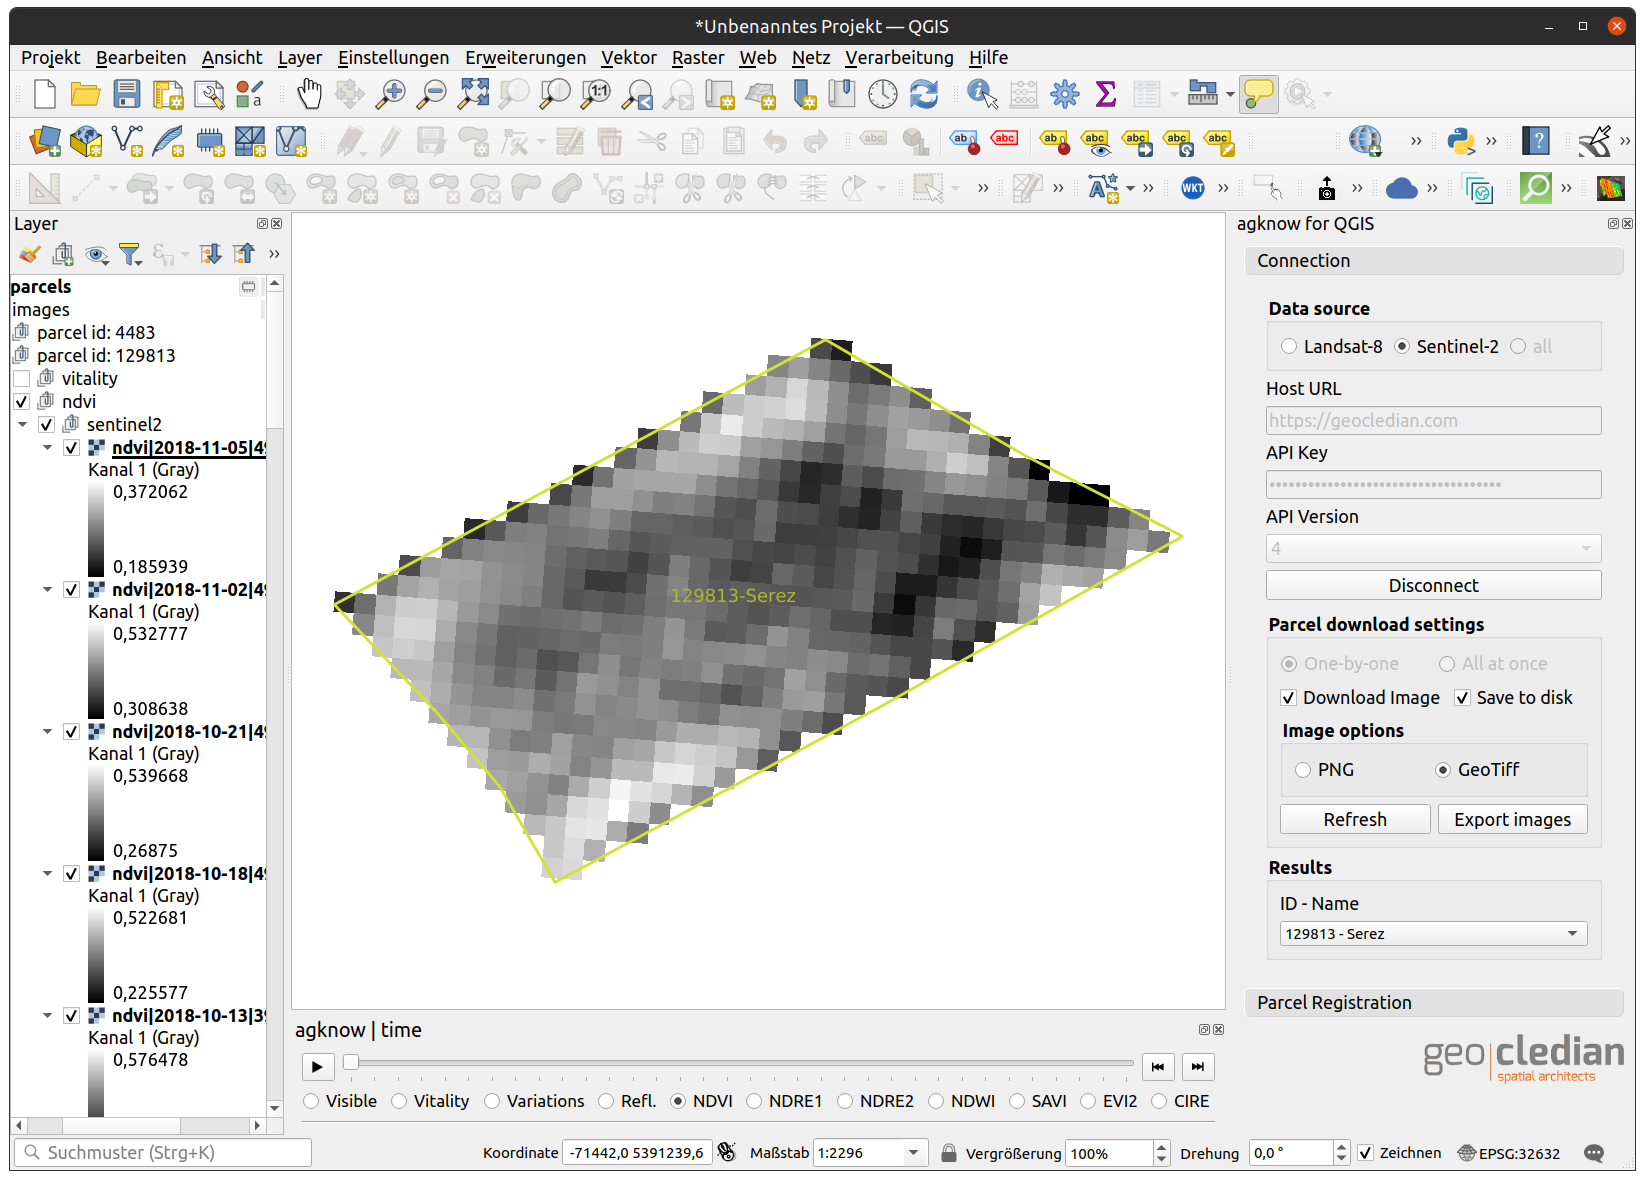Image resolution: width=1645 pixels, height=1180 pixels.
Task: Open project using the folder icon
Action: tap(86, 95)
